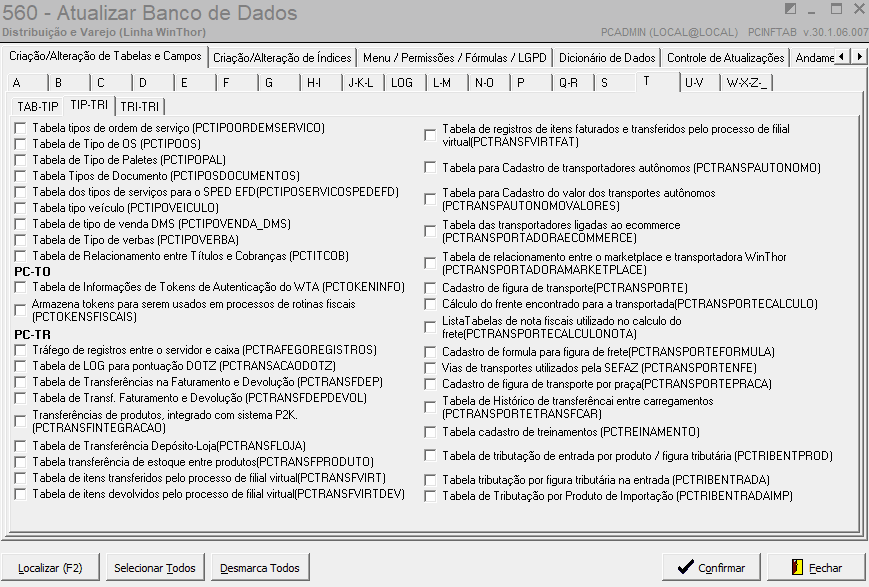Open the LOG tab
This screenshot has width=869, height=587.
(405, 83)
